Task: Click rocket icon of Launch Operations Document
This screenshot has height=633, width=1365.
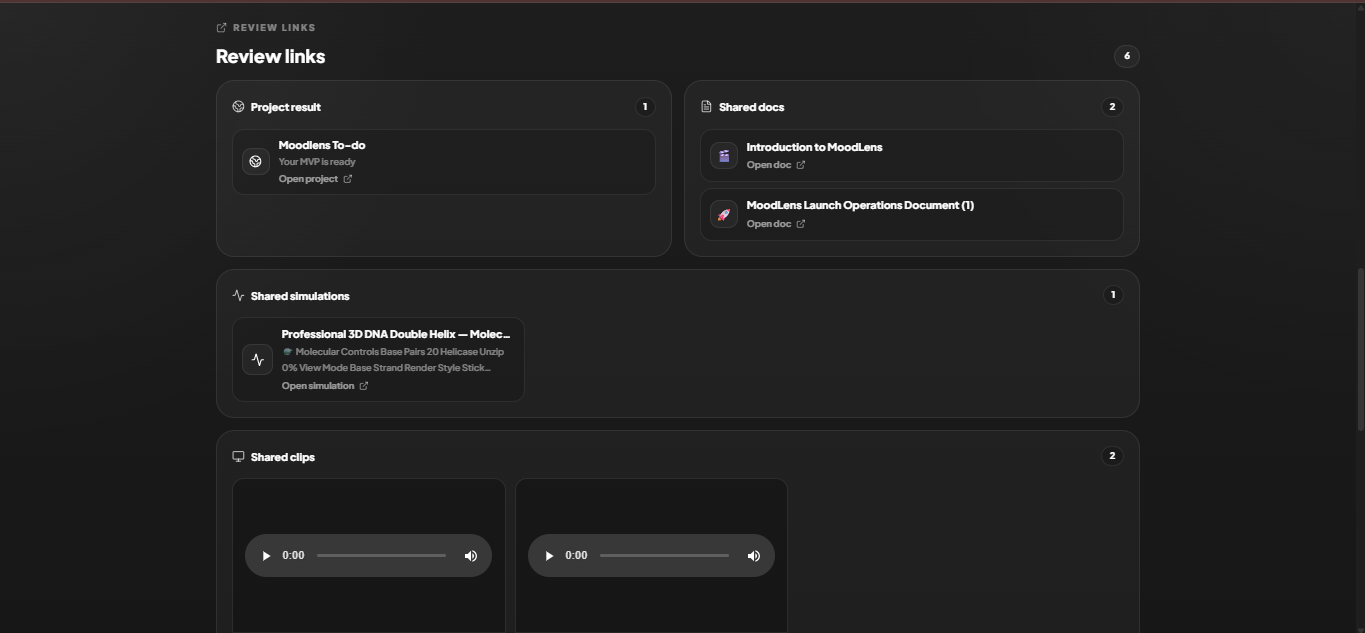Action: [x=724, y=214]
